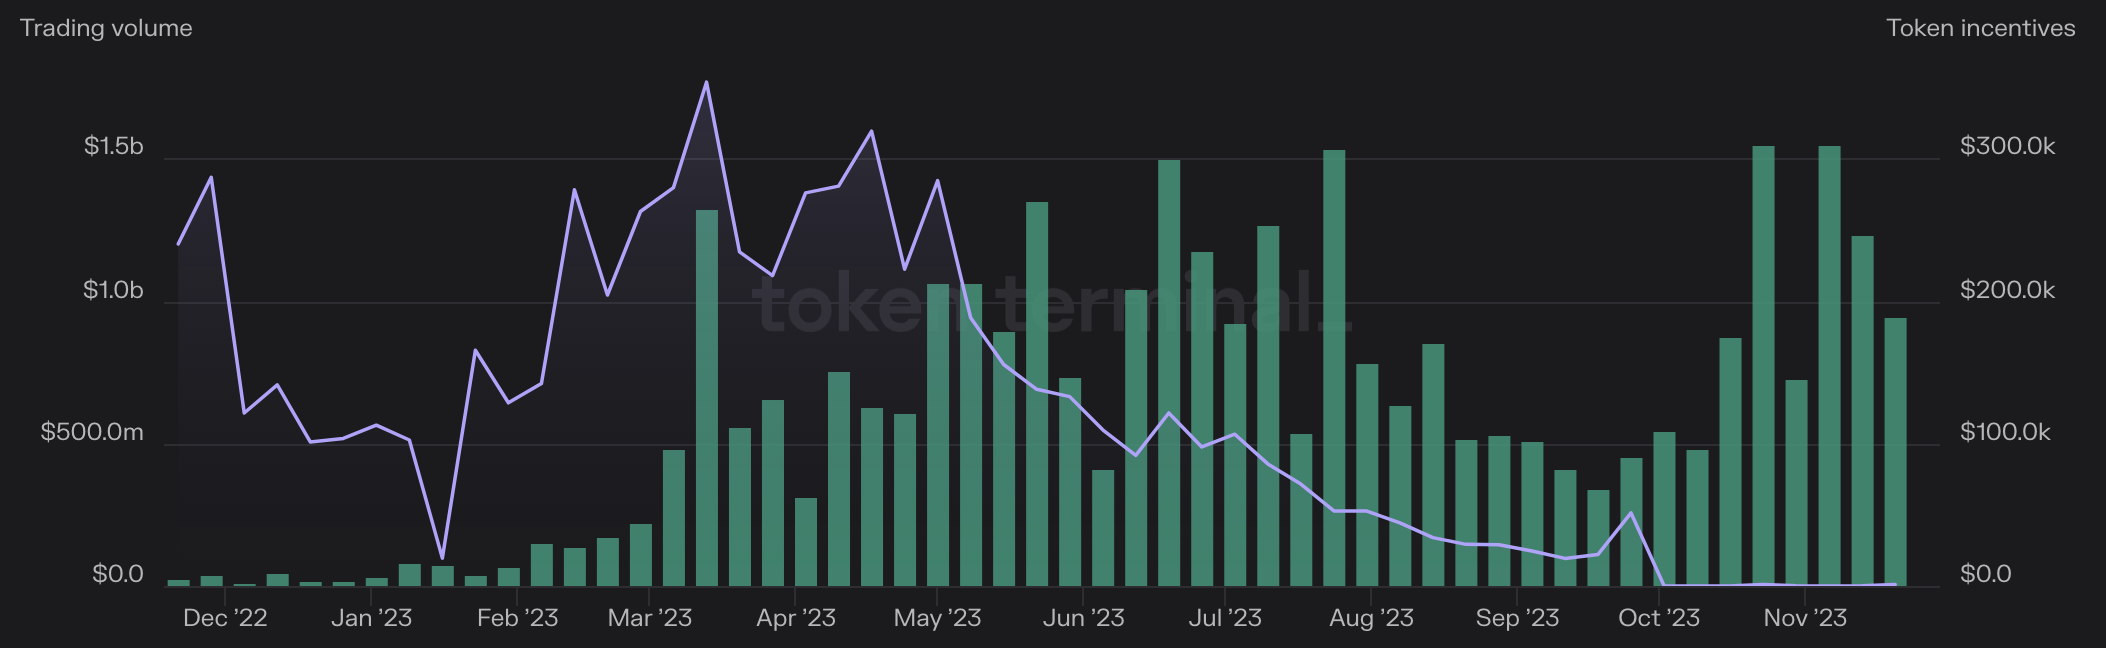Image resolution: width=2106 pixels, height=648 pixels.
Task: Click the purple line's lowest dip before February
Action: (442, 557)
